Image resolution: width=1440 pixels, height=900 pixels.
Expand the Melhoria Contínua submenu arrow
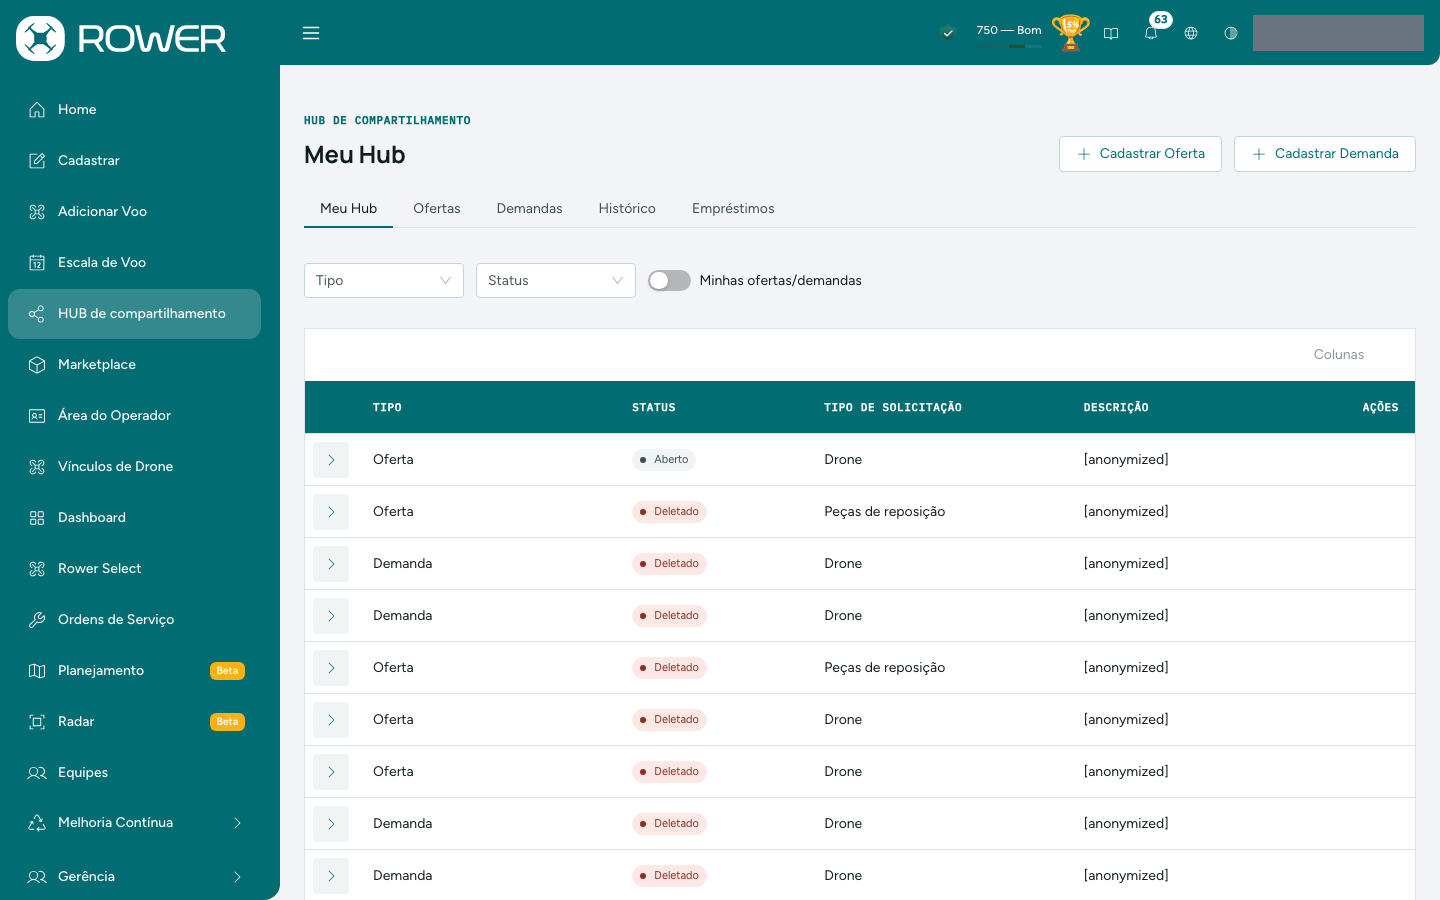[x=237, y=823]
